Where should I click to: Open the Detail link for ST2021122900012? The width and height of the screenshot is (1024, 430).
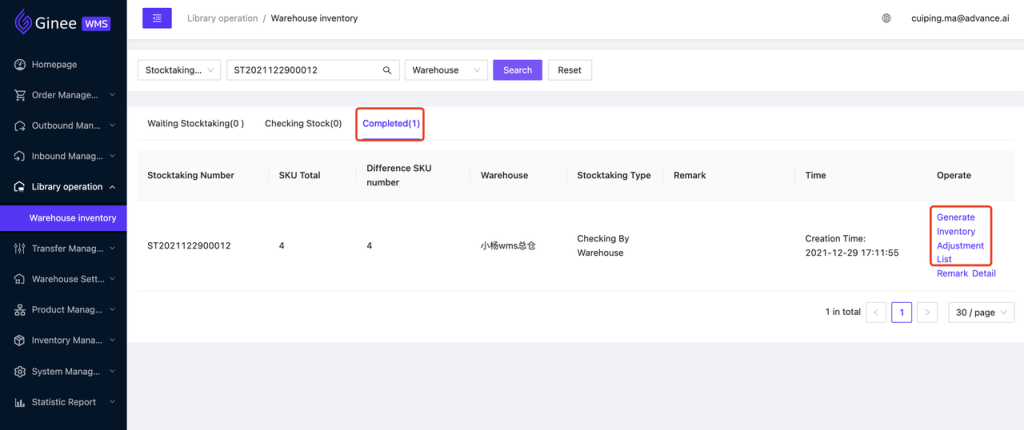(984, 273)
